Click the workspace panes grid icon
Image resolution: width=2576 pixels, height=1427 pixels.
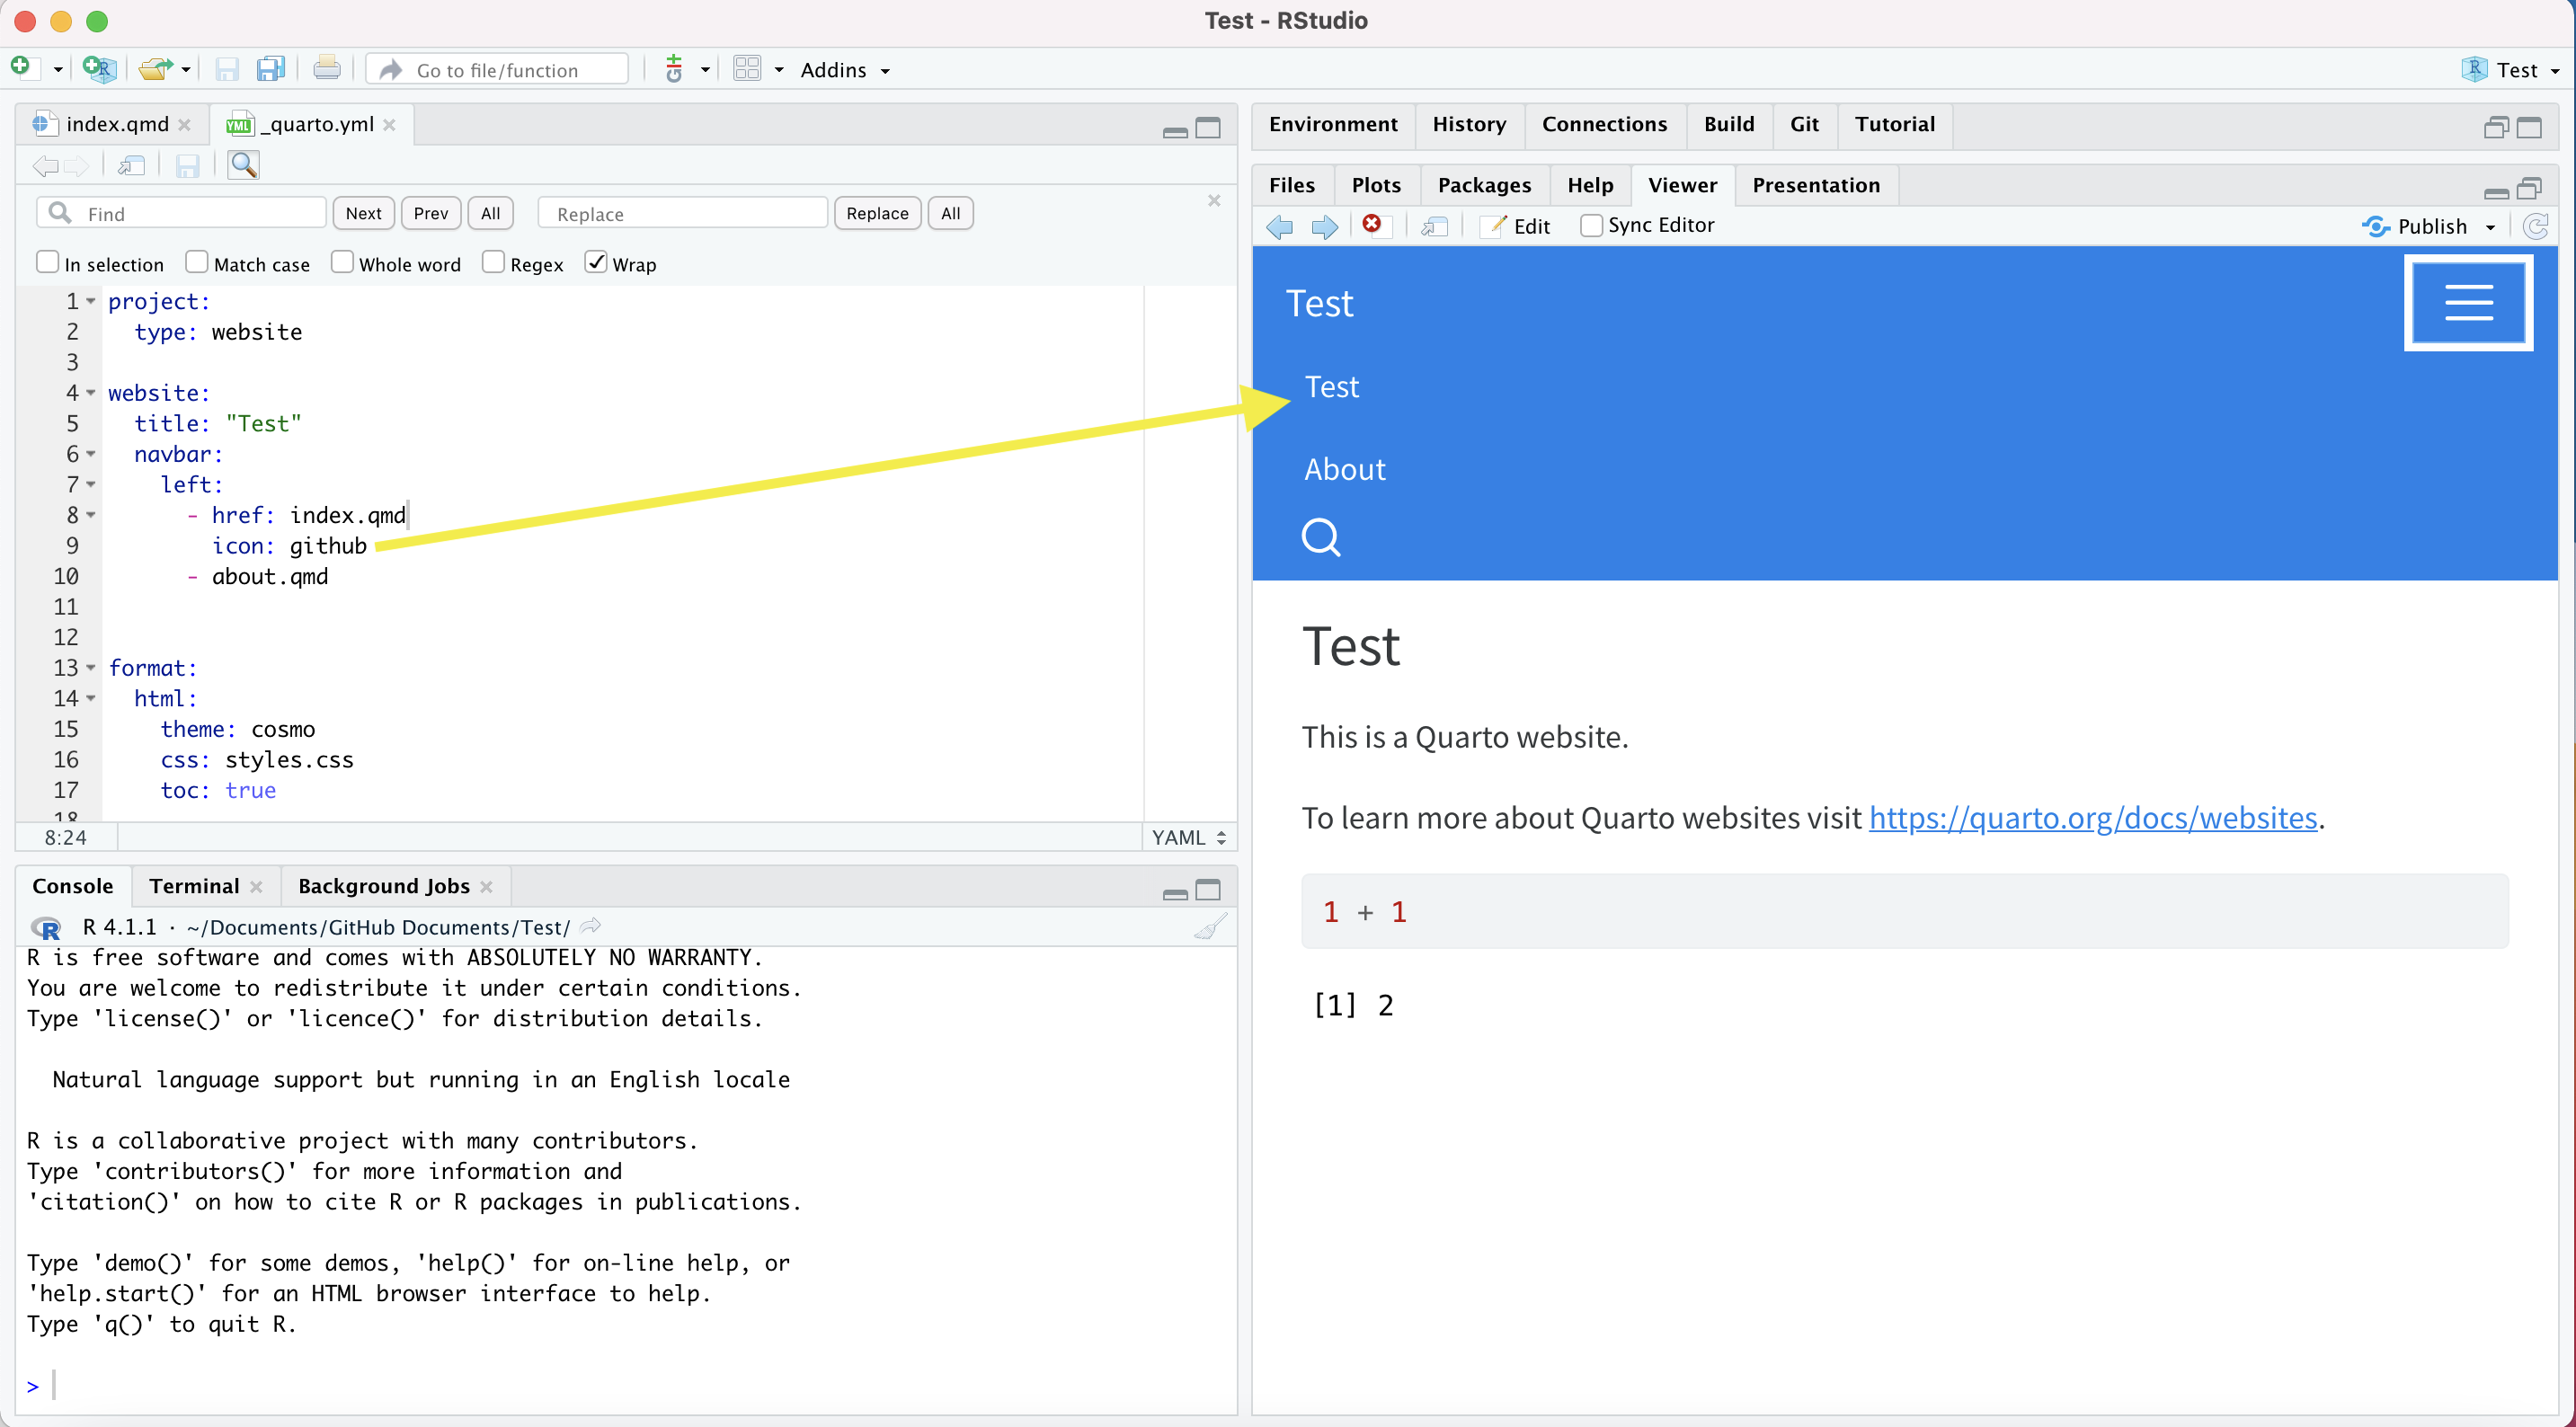coord(747,69)
